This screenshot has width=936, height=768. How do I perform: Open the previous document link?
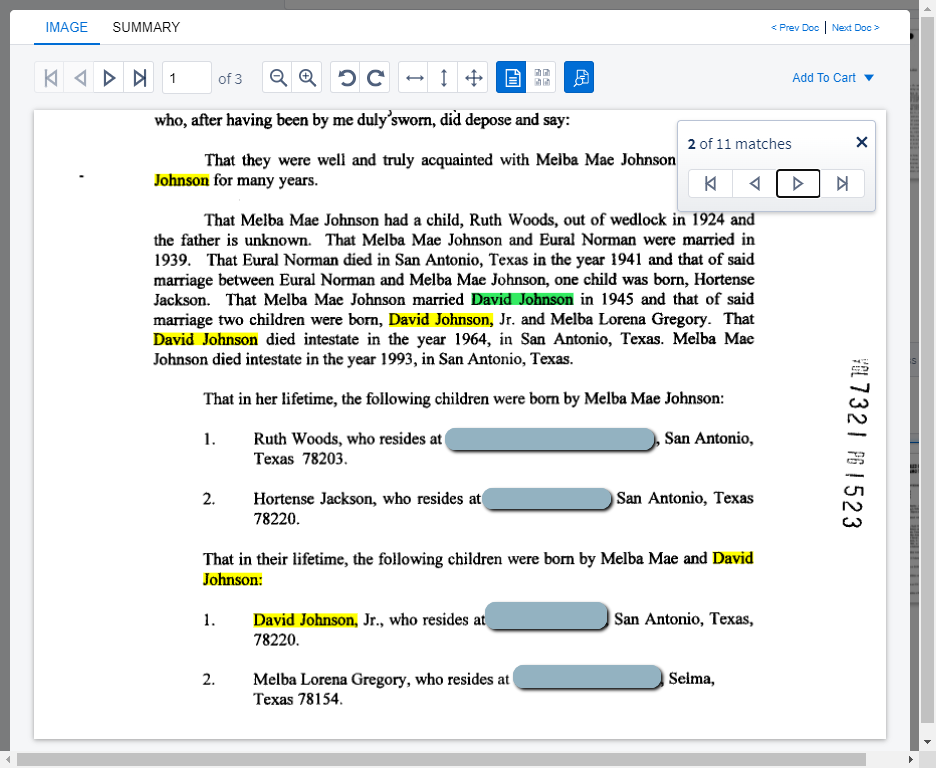coord(795,28)
